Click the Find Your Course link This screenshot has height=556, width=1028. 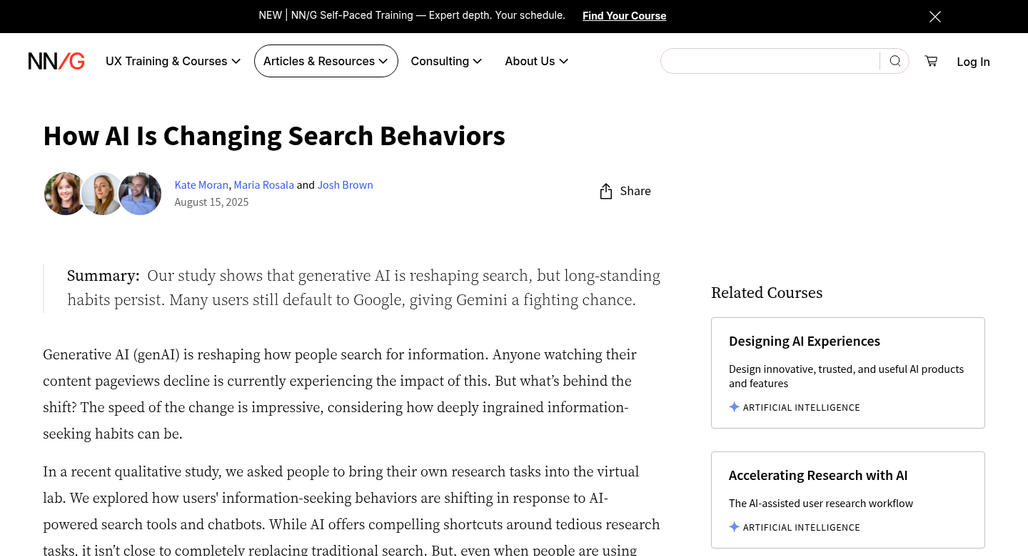[x=624, y=16]
